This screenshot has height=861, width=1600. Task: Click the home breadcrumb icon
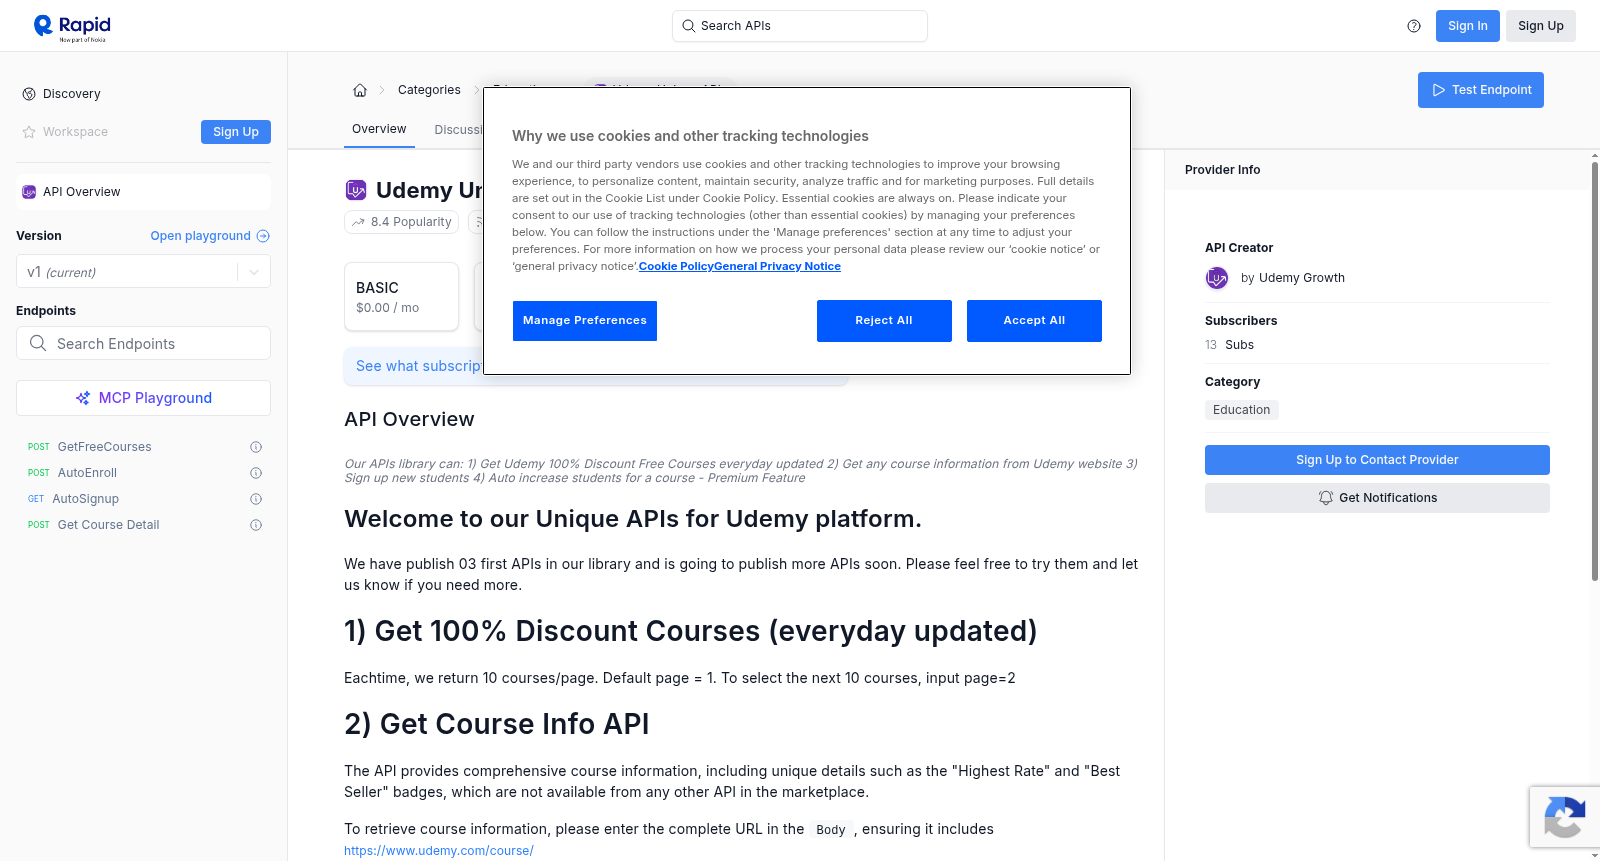click(360, 90)
